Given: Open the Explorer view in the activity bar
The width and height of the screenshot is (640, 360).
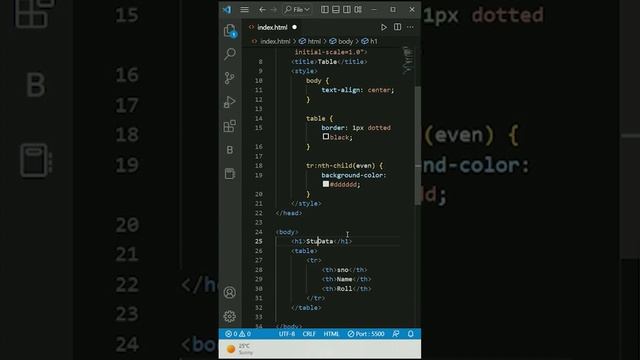Looking at the screenshot, I should coord(230,30).
